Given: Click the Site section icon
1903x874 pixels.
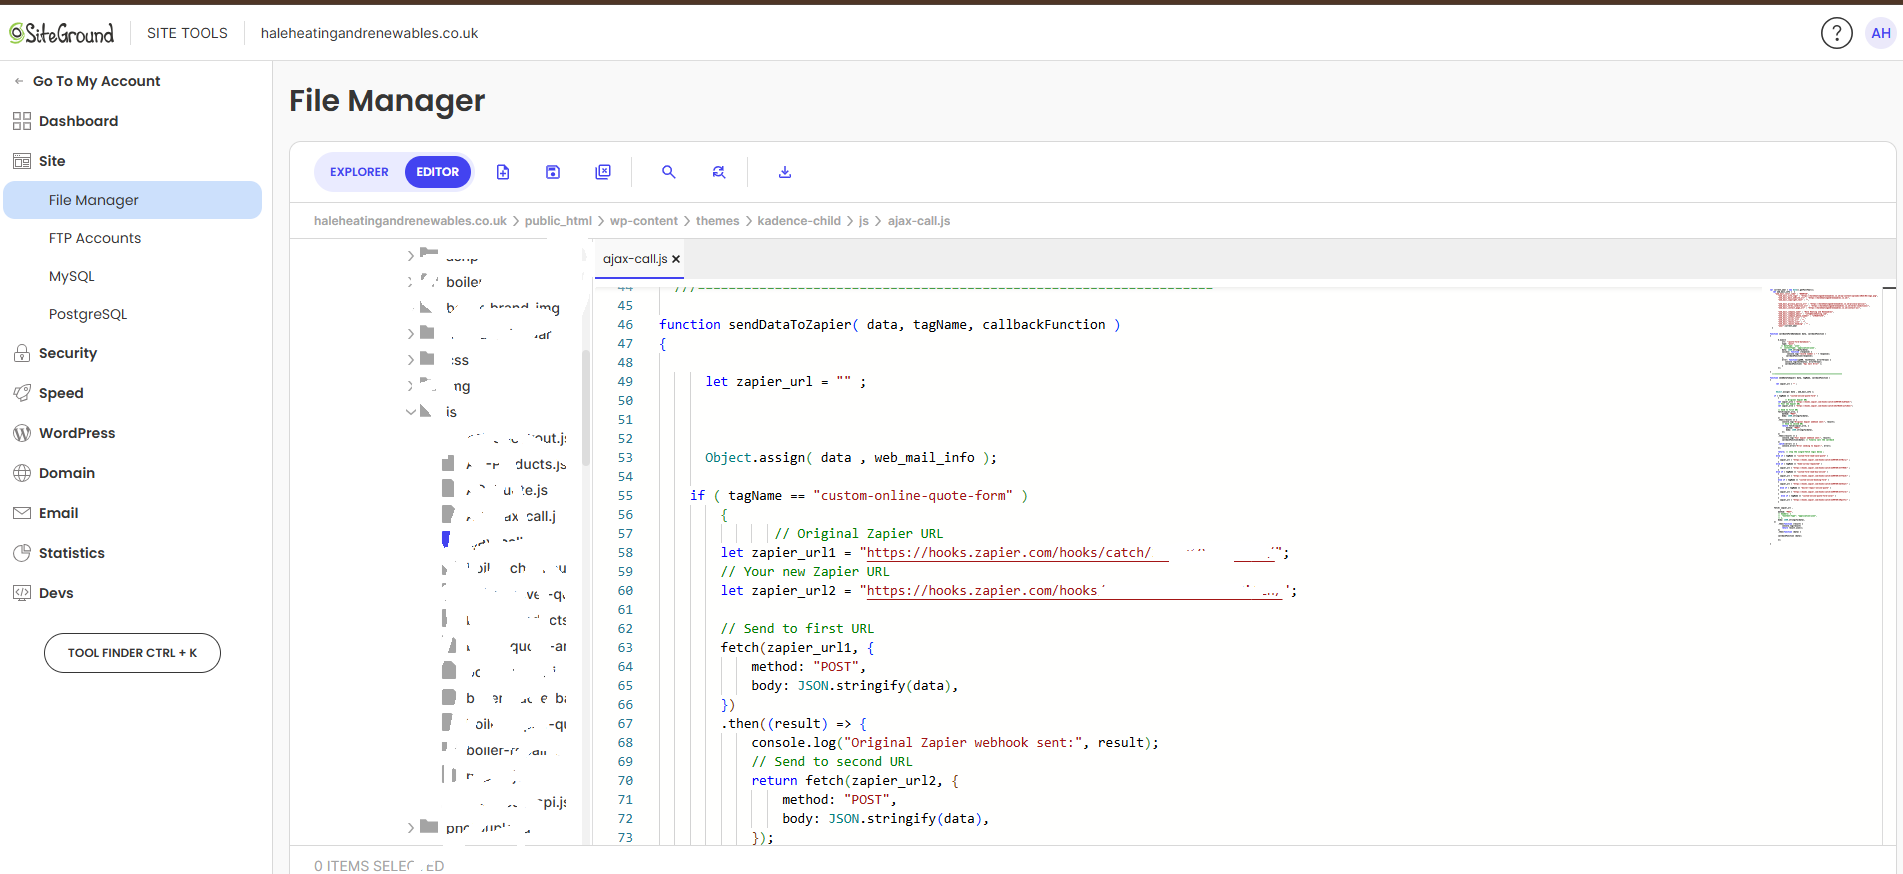Looking at the screenshot, I should point(22,161).
